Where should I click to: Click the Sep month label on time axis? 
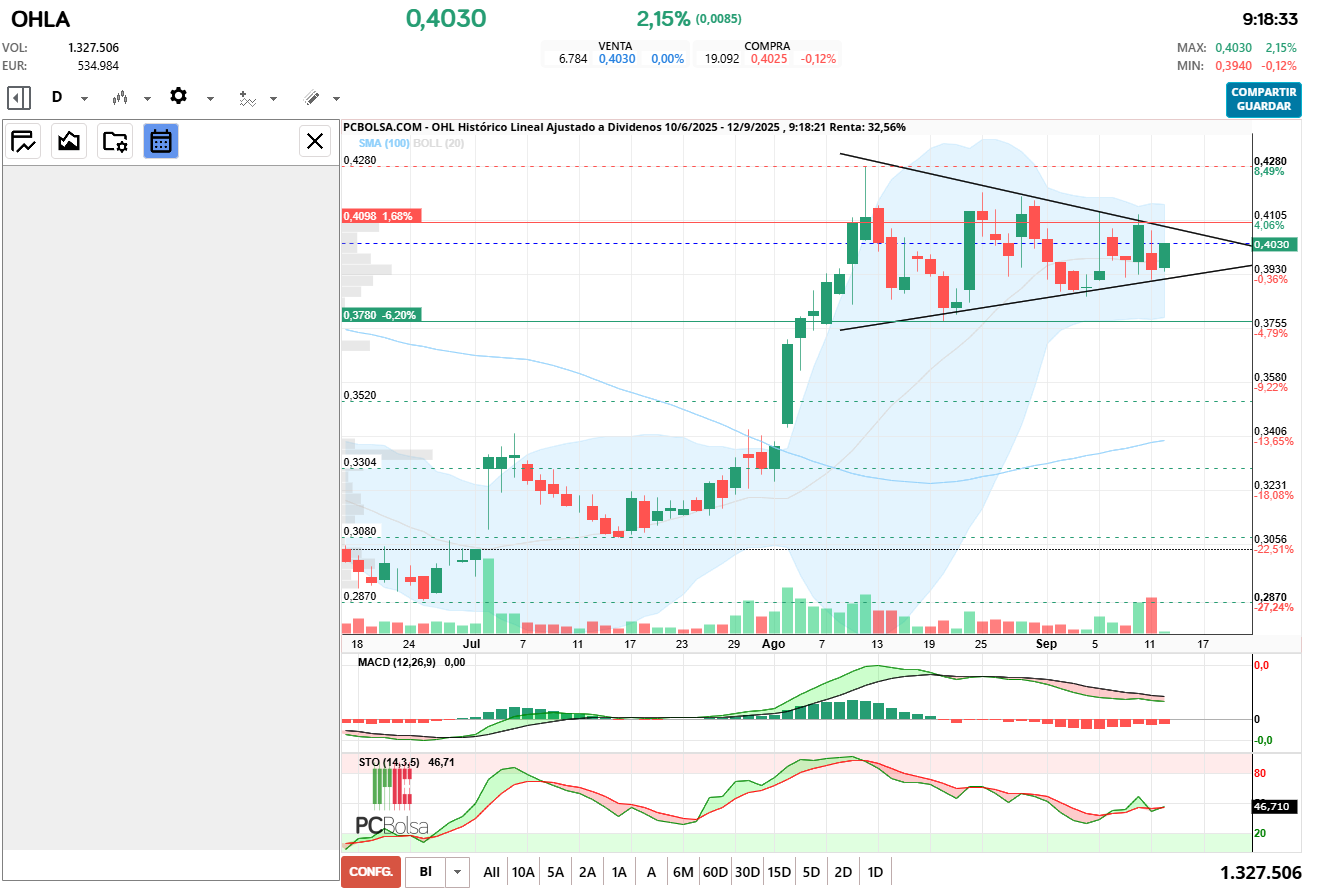[x=1046, y=644]
